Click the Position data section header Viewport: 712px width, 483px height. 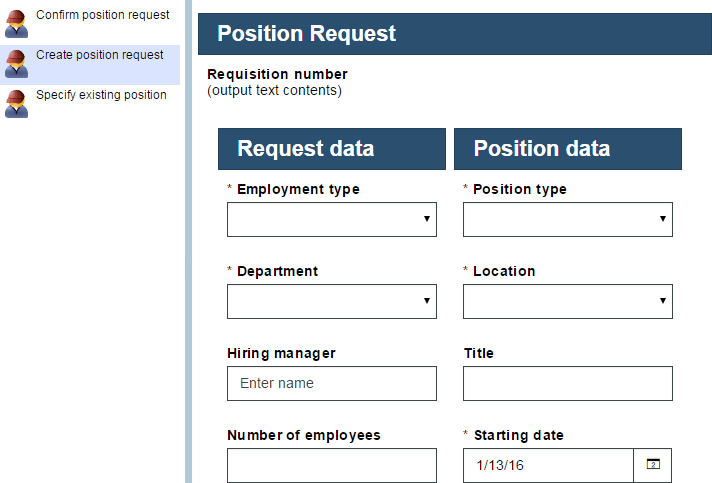point(567,149)
